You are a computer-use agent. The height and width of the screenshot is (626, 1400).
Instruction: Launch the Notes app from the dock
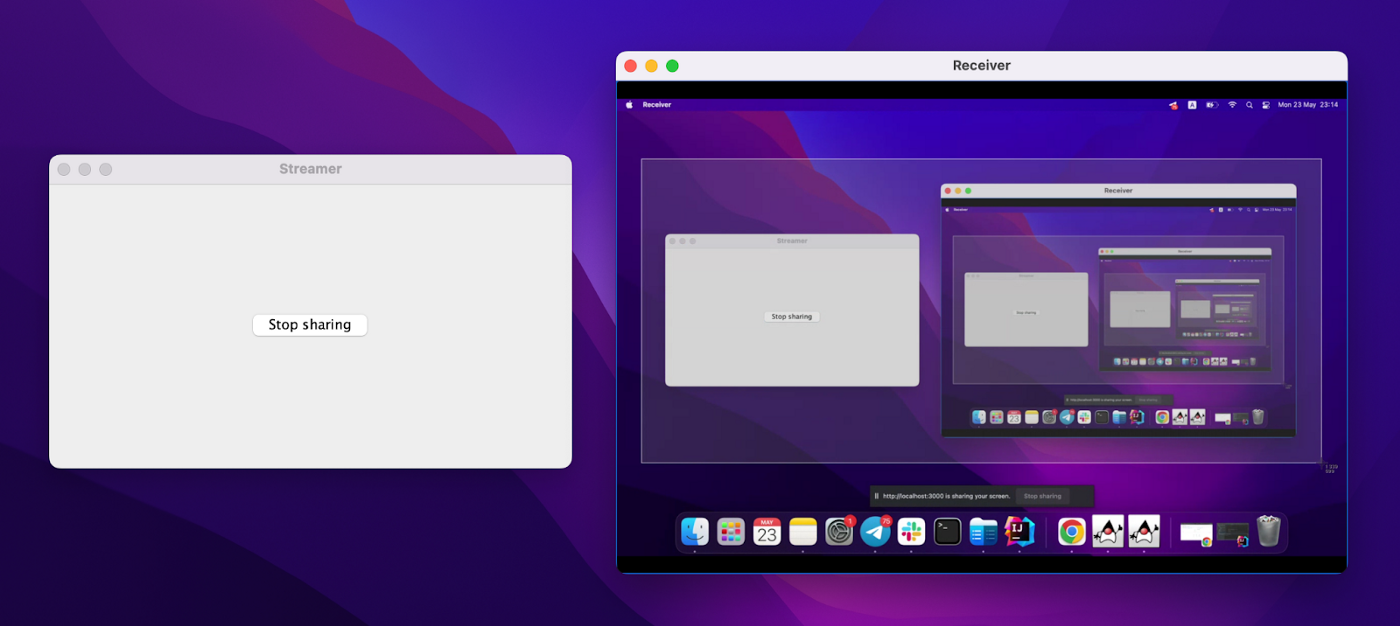click(x=803, y=531)
